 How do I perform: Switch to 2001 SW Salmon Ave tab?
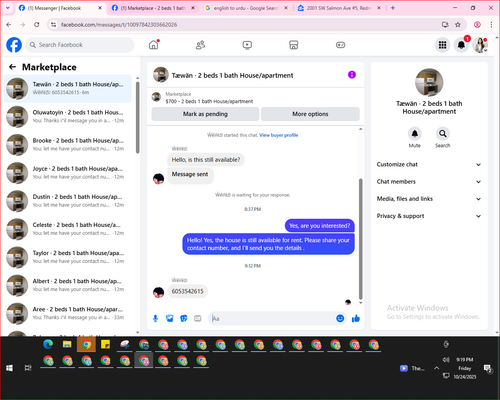339,8
